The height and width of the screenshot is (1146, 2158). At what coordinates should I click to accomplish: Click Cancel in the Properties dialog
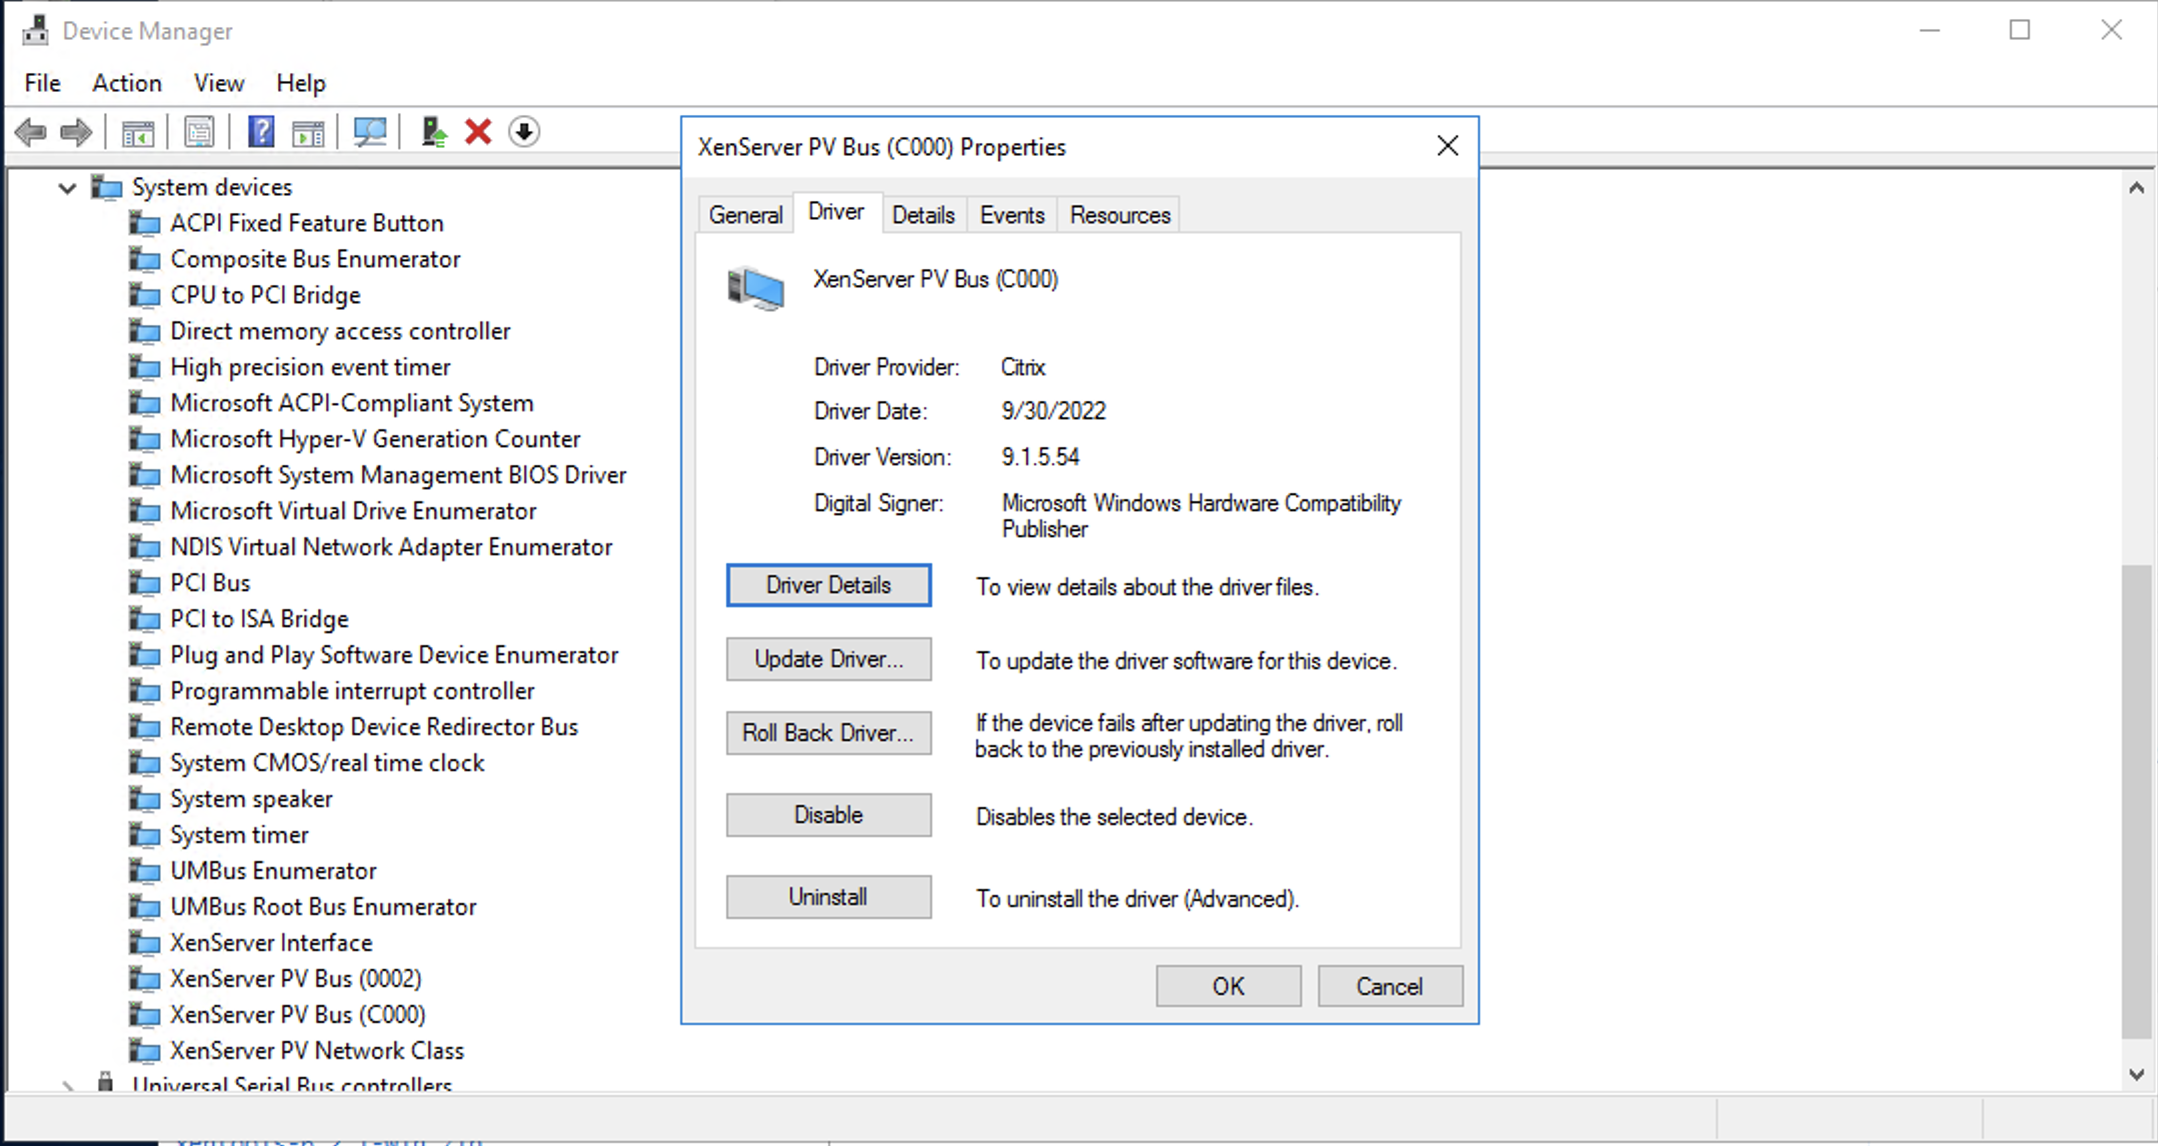click(1389, 986)
